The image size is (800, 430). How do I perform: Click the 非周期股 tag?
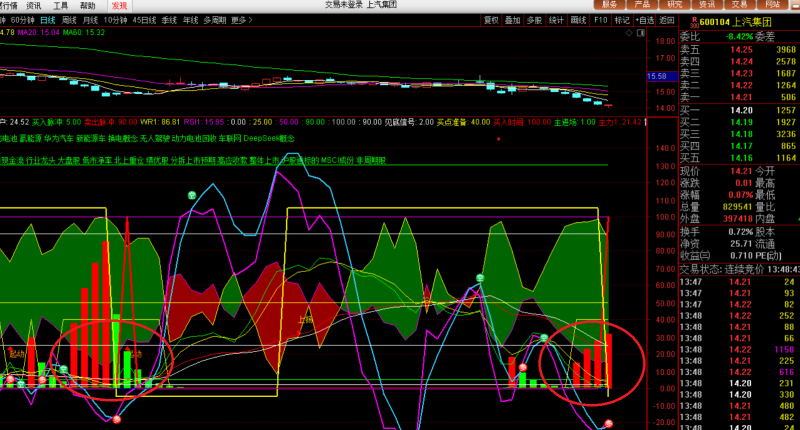(371, 160)
